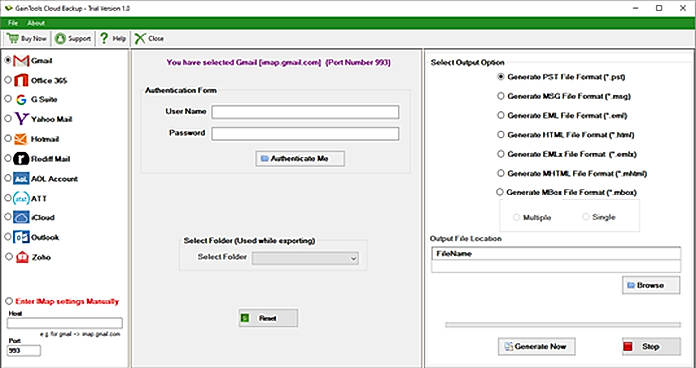Click the Authenticate Me button

(x=300, y=158)
